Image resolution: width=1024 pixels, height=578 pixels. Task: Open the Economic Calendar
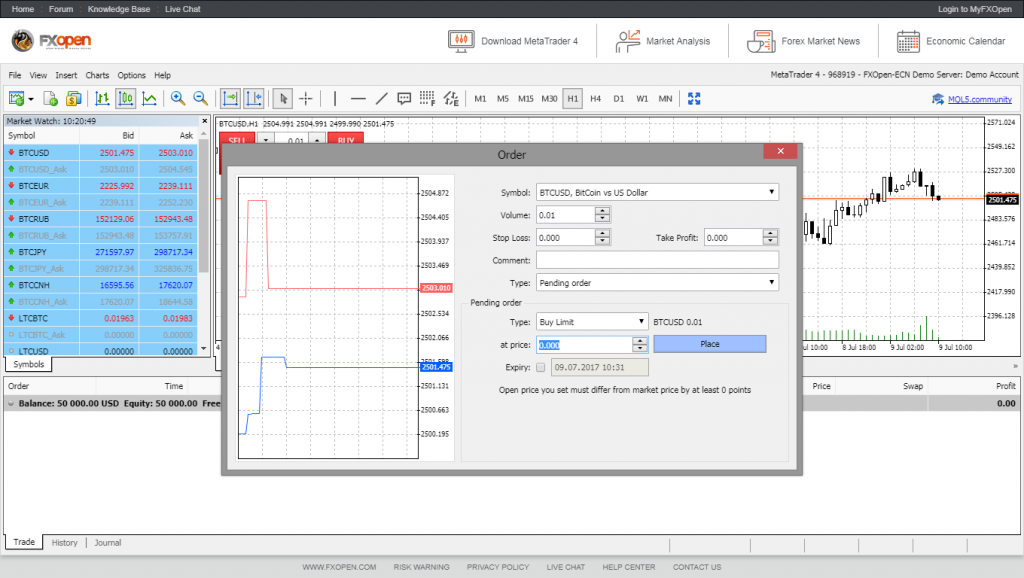(x=951, y=41)
